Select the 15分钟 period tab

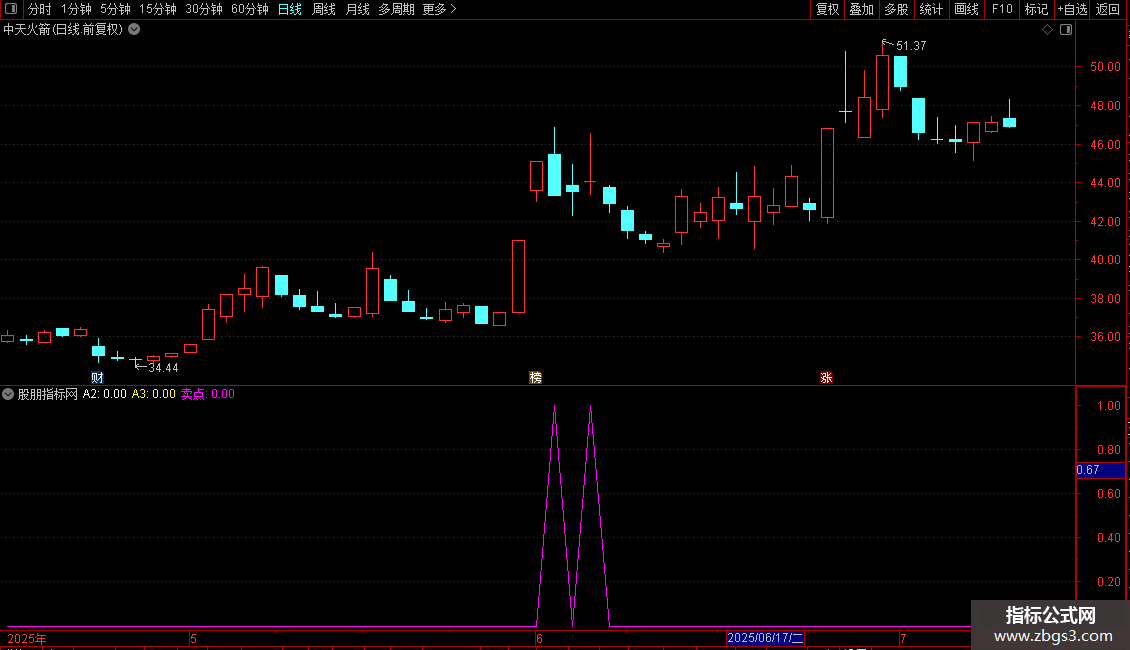158,9
